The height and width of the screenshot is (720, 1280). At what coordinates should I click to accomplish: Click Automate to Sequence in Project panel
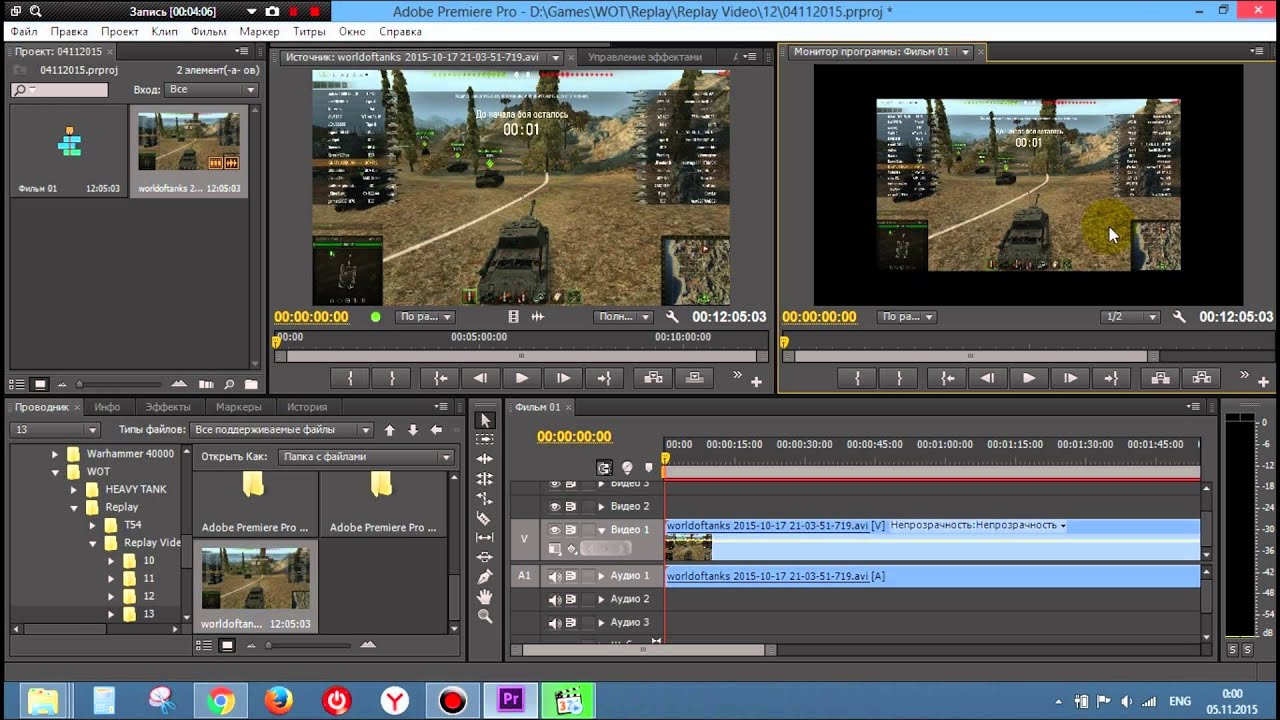[x=206, y=384]
